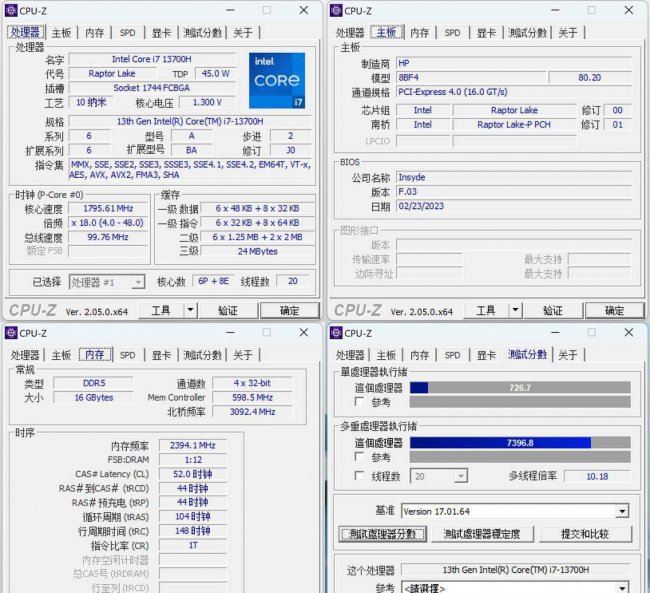Screen dimensions: 650x593
Task: Close the processor tab CPU-Z window
Action: pos(304,10)
